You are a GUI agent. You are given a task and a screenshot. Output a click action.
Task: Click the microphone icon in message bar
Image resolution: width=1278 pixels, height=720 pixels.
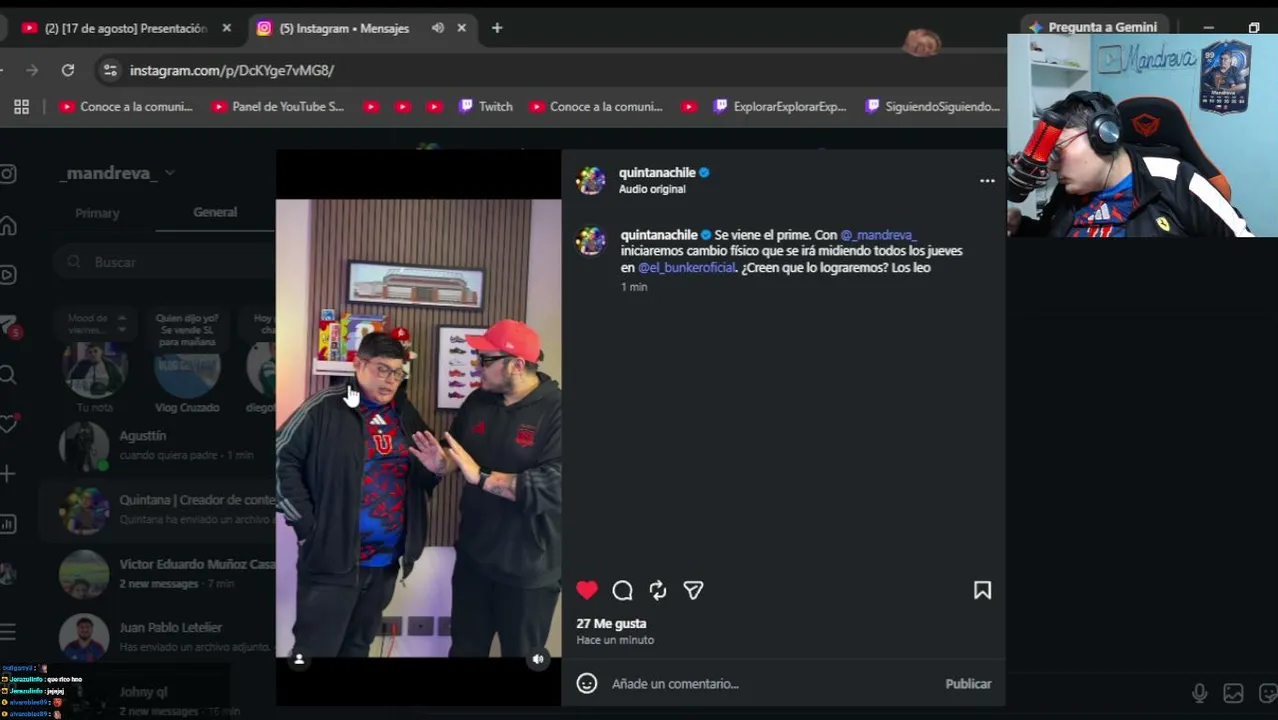(x=1200, y=693)
